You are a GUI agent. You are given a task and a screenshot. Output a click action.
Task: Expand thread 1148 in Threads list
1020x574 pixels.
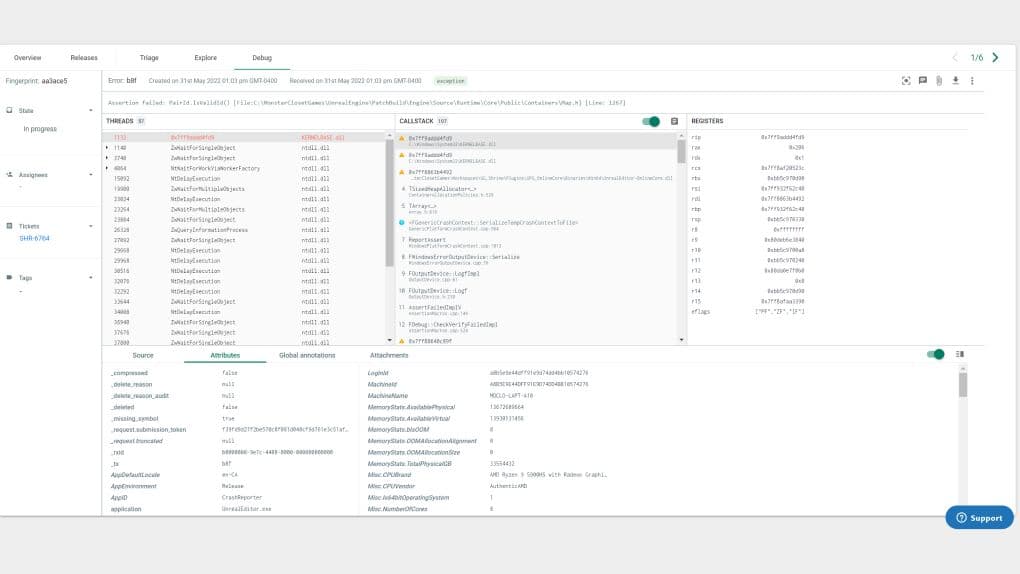click(107, 148)
